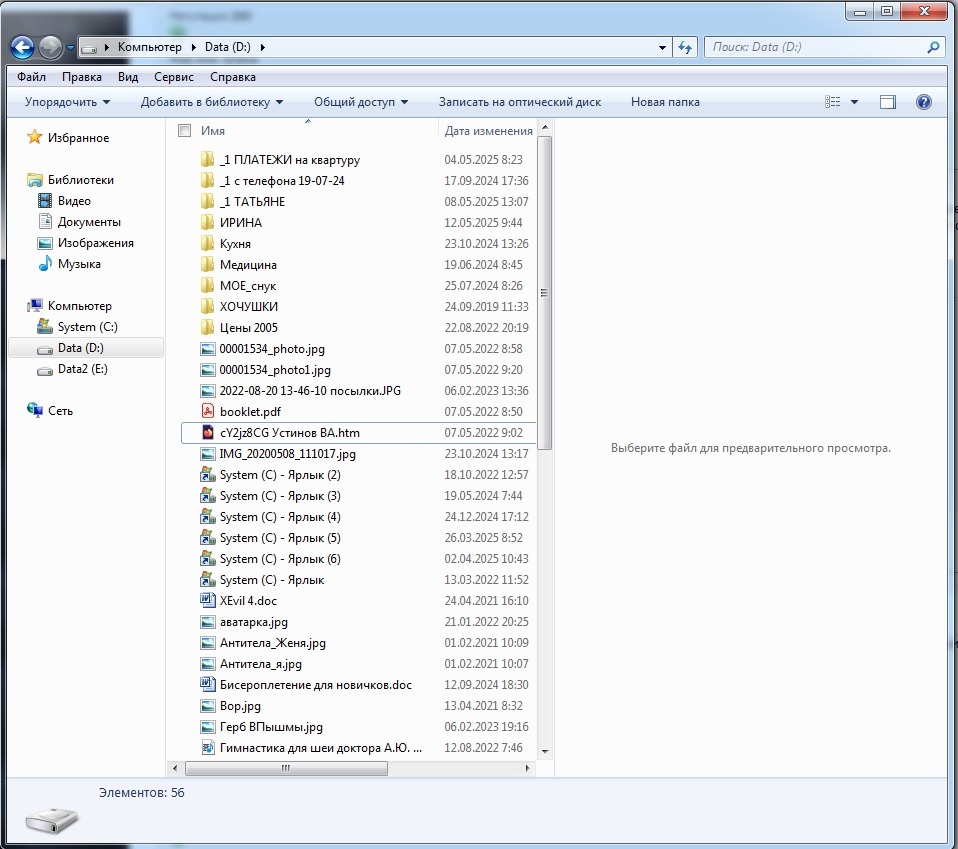Expand the arrow after Компьютер in the address bar
Screen dimensions: 958x849
(x=193, y=47)
